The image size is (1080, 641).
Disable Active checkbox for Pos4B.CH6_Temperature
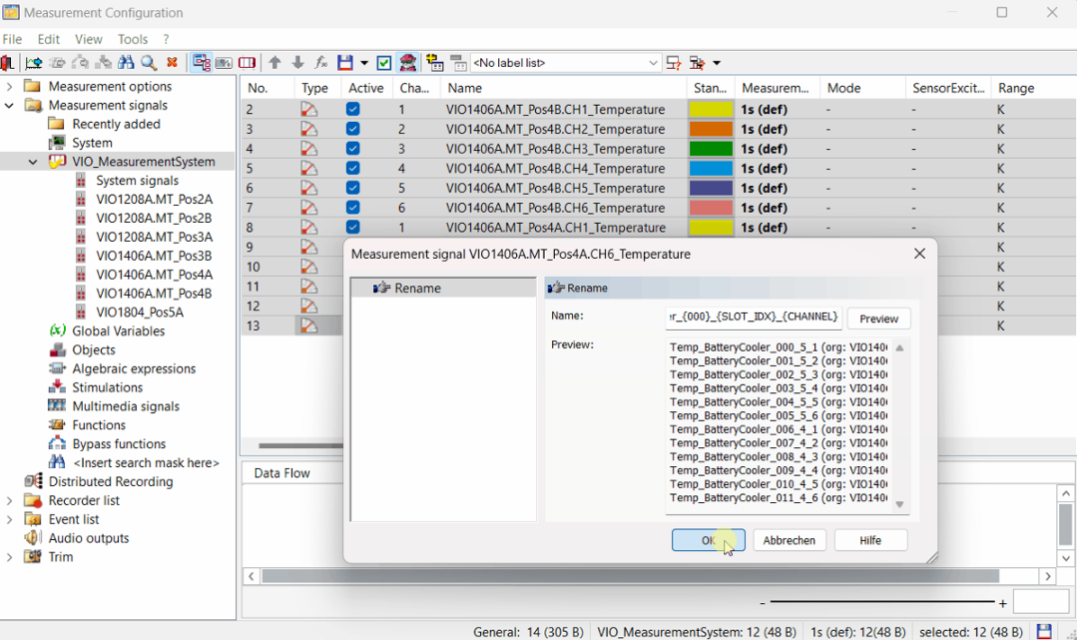pyautogui.click(x=353, y=208)
